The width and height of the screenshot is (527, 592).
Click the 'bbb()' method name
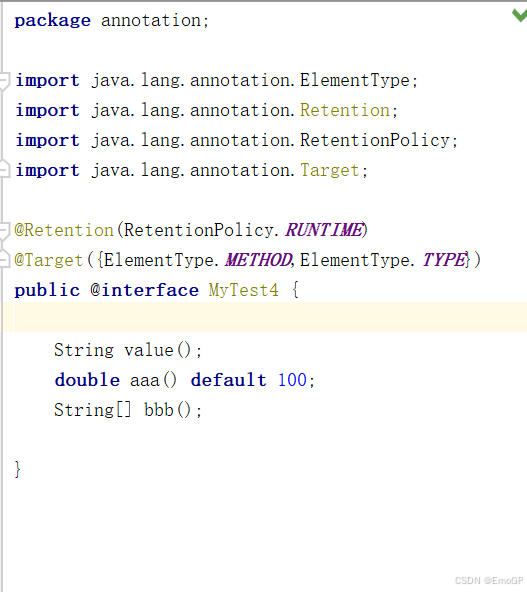168,410
